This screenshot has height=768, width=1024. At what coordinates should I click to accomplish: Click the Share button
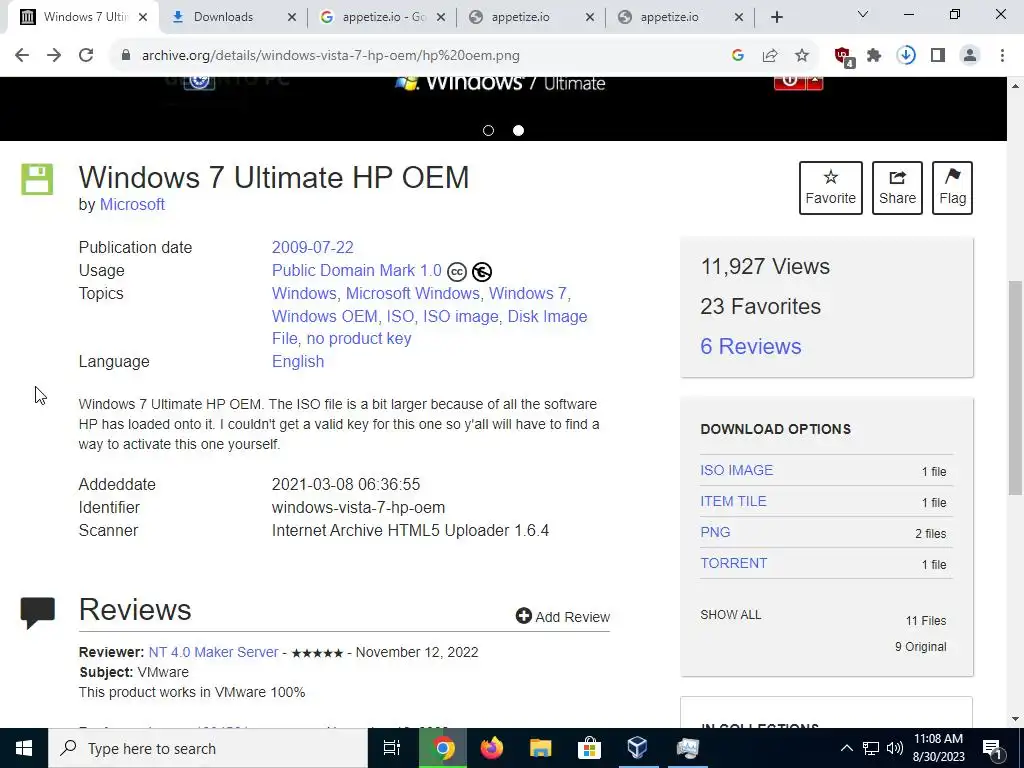[x=897, y=188]
